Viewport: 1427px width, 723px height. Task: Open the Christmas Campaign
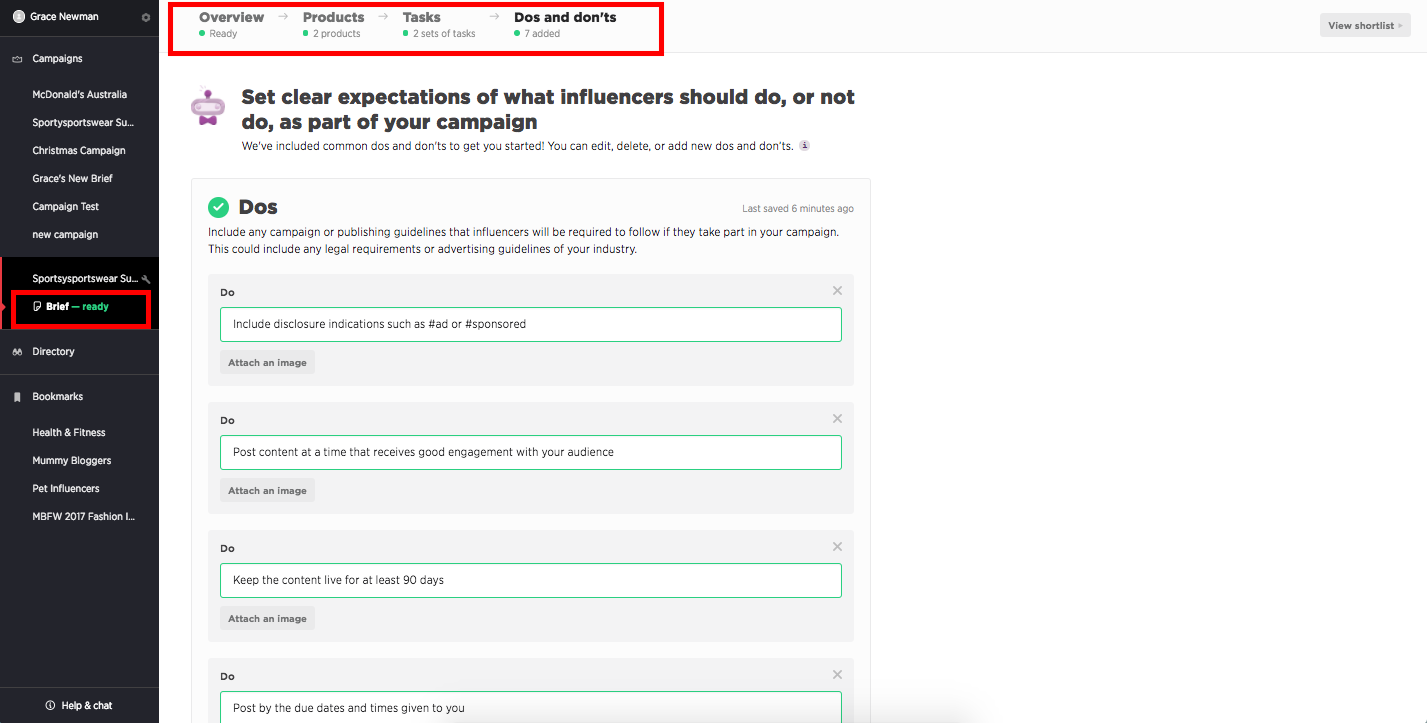(79, 151)
